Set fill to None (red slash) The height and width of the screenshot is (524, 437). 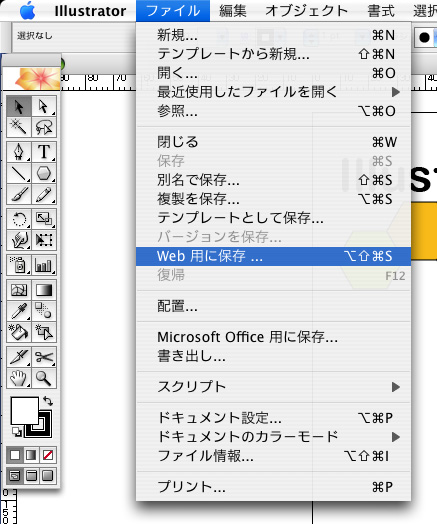point(48,455)
